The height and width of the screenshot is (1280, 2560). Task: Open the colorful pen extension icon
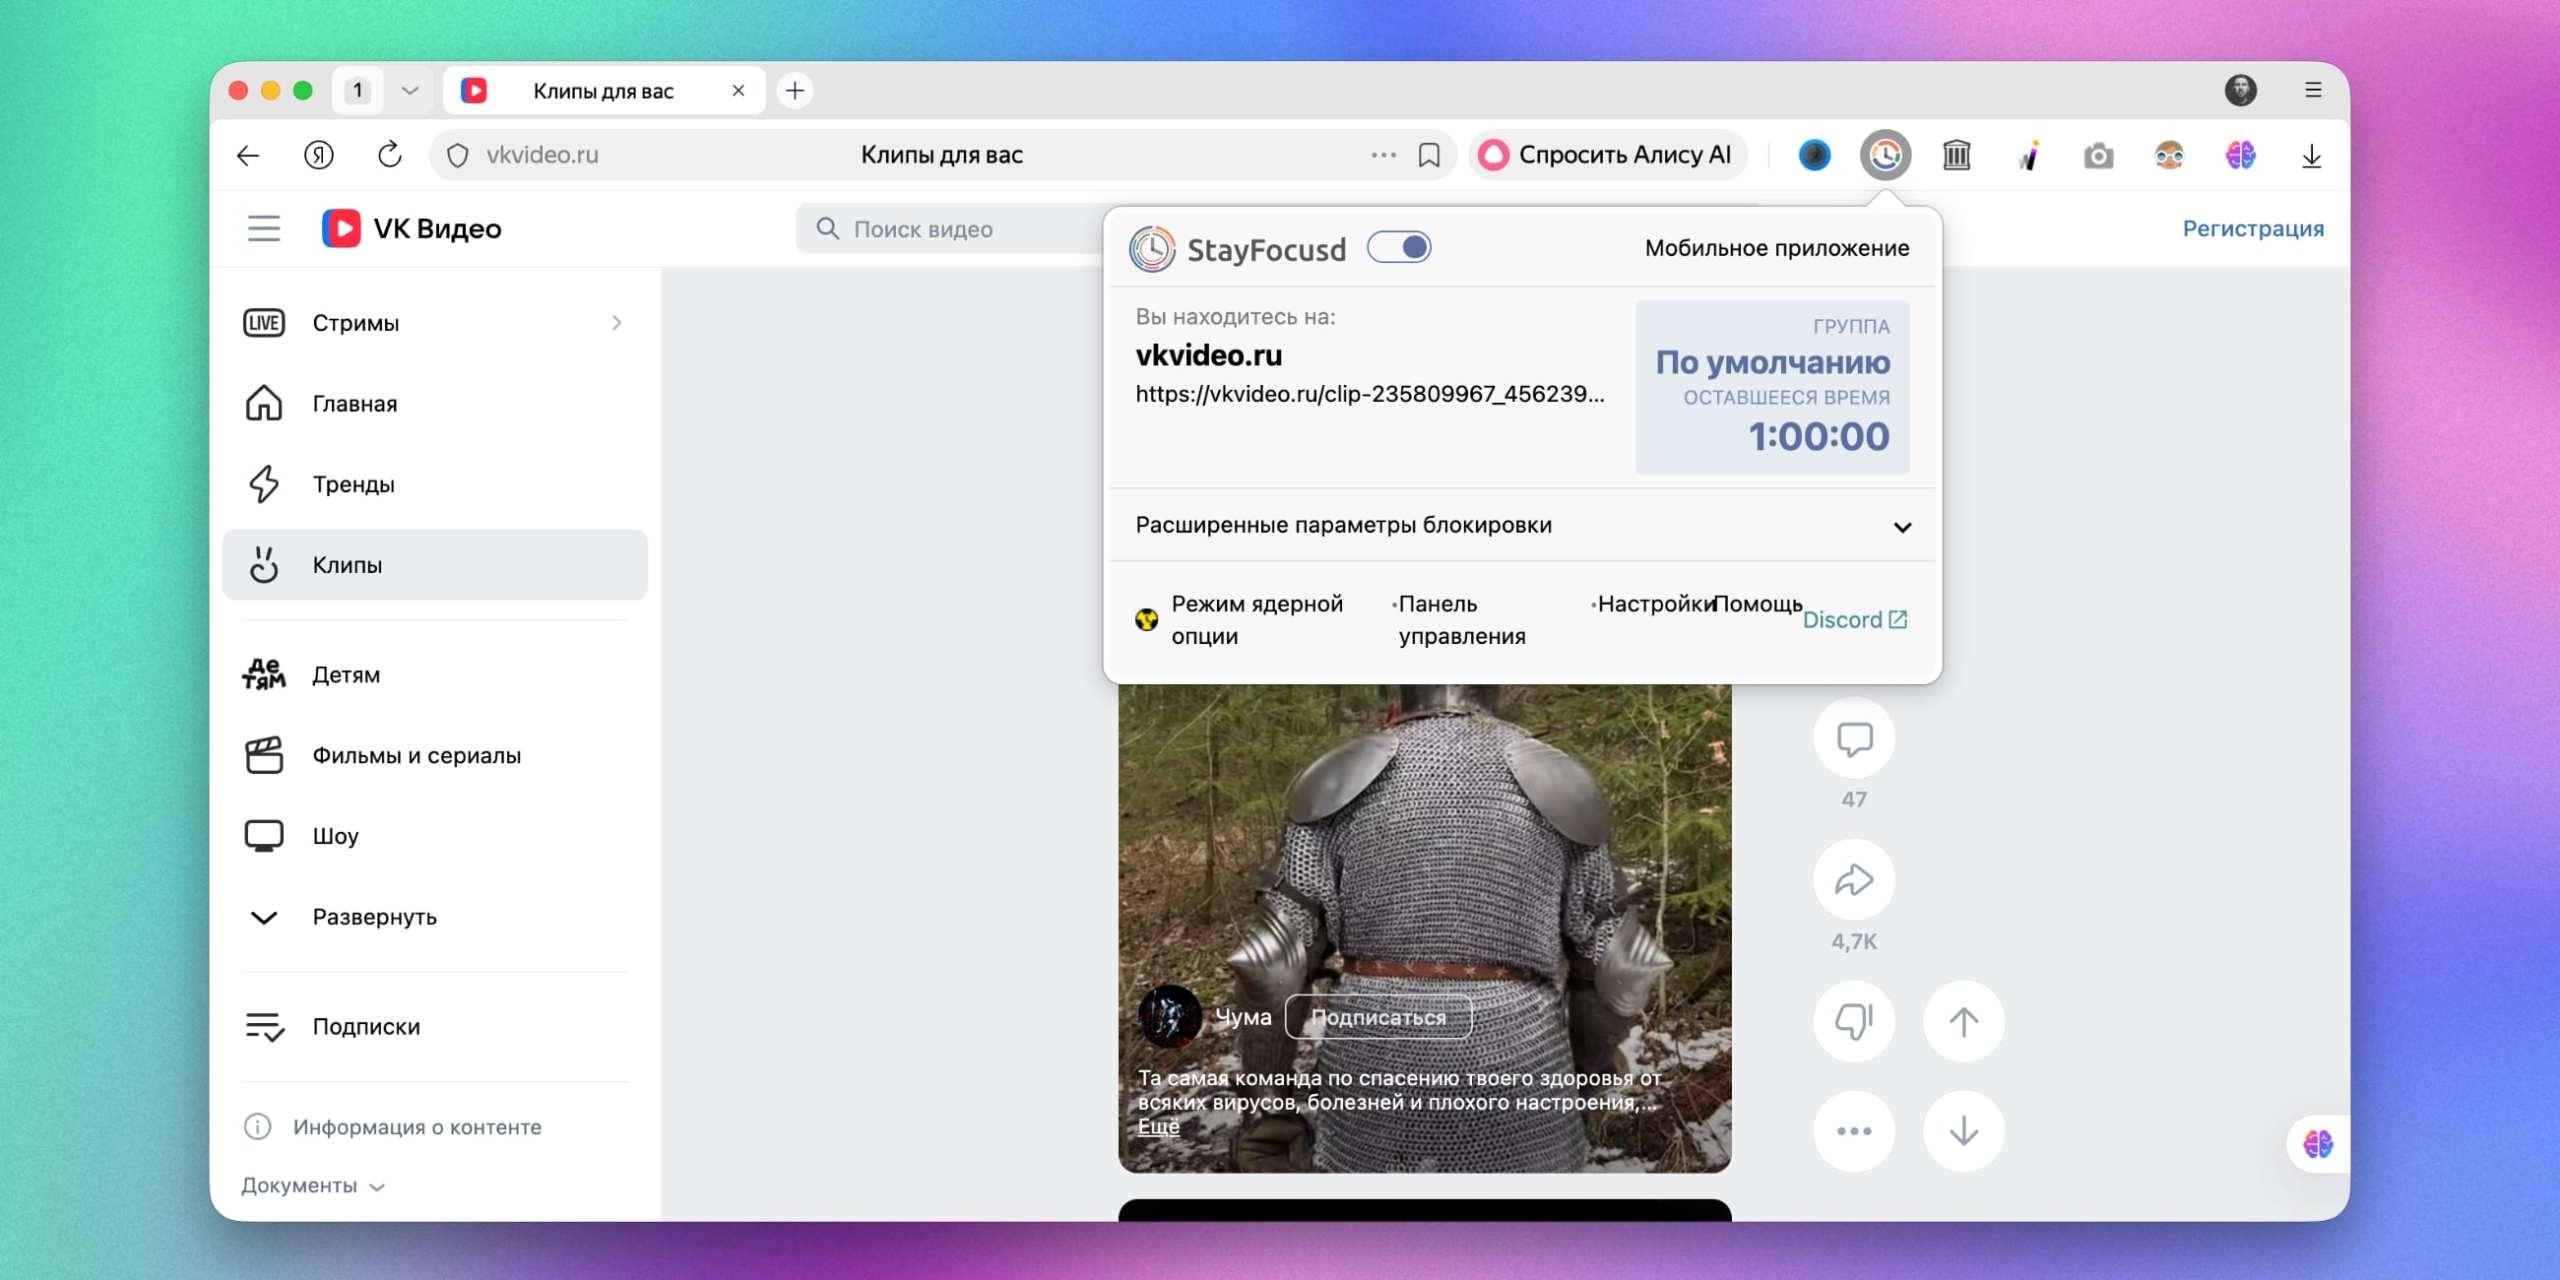(x=2028, y=155)
